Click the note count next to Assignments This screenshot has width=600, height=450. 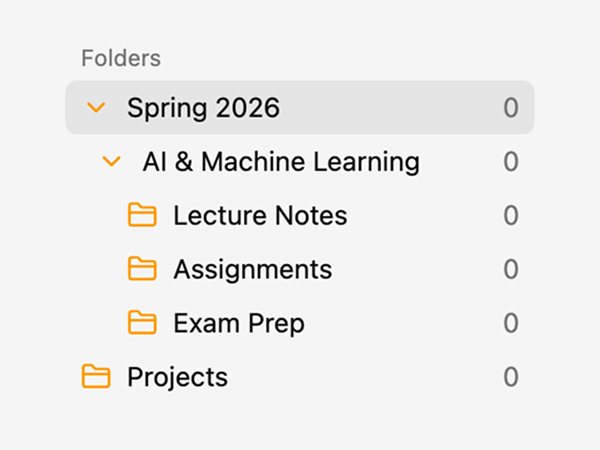pyautogui.click(x=511, y=269)
